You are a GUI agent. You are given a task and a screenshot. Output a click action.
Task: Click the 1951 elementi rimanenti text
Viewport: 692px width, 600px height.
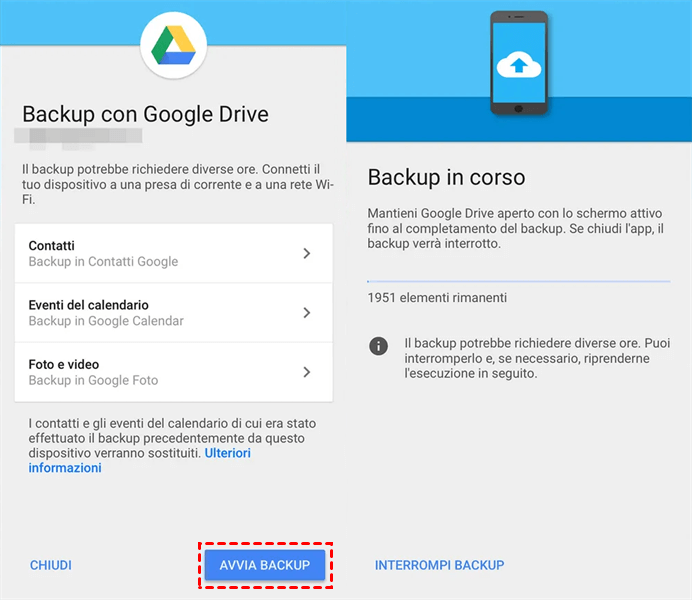tap(437, 298)
